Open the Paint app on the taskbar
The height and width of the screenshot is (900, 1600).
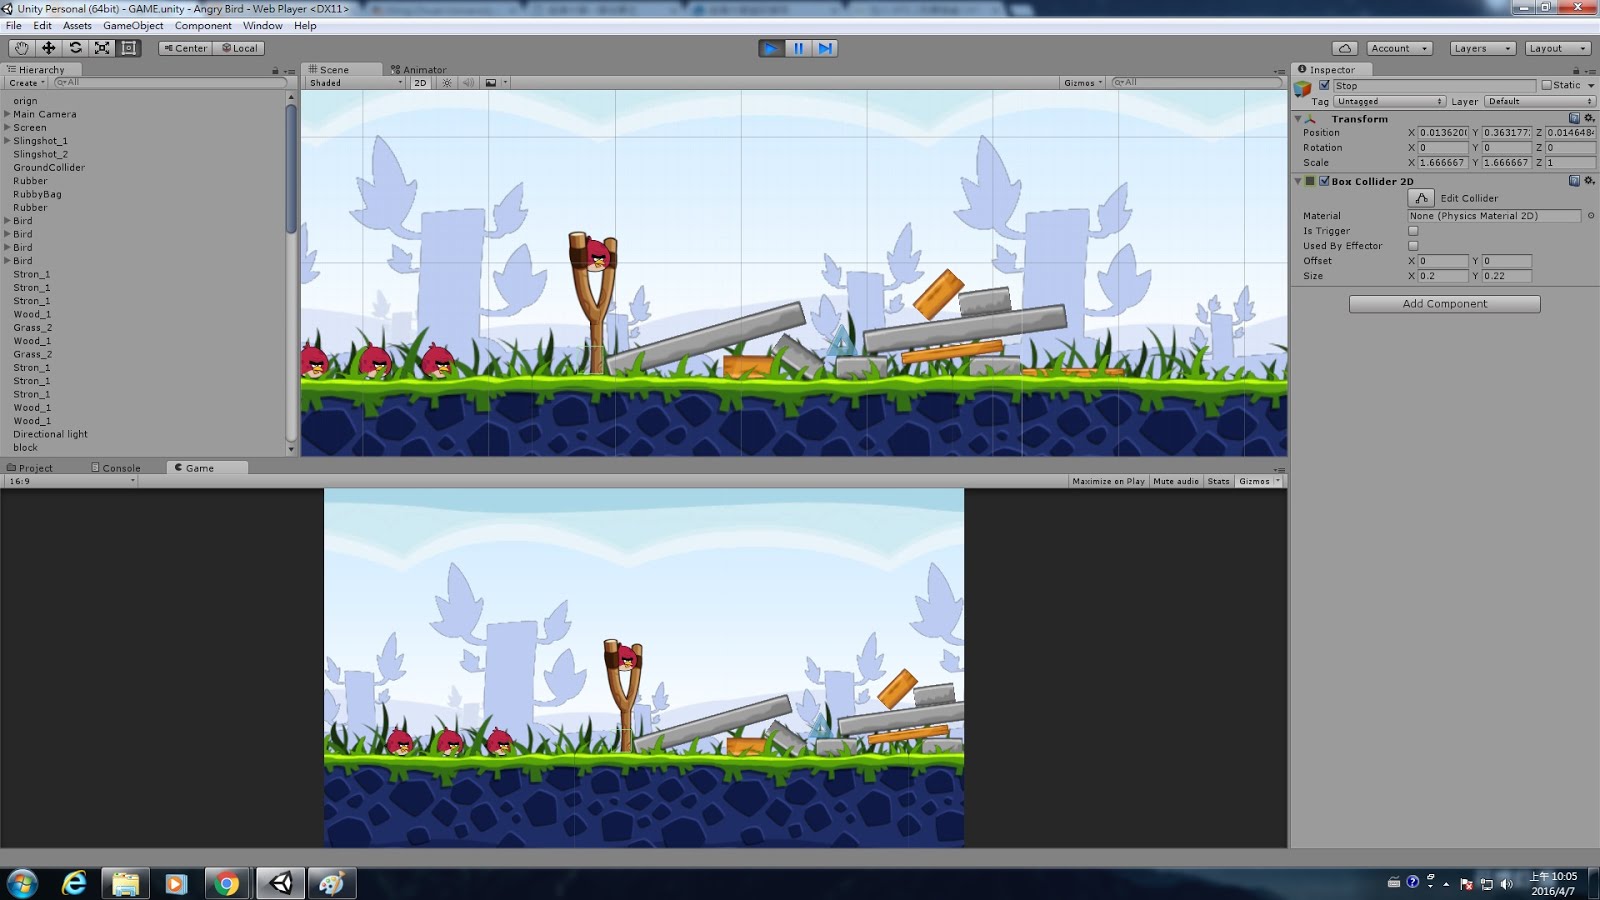tap(332, 883)
